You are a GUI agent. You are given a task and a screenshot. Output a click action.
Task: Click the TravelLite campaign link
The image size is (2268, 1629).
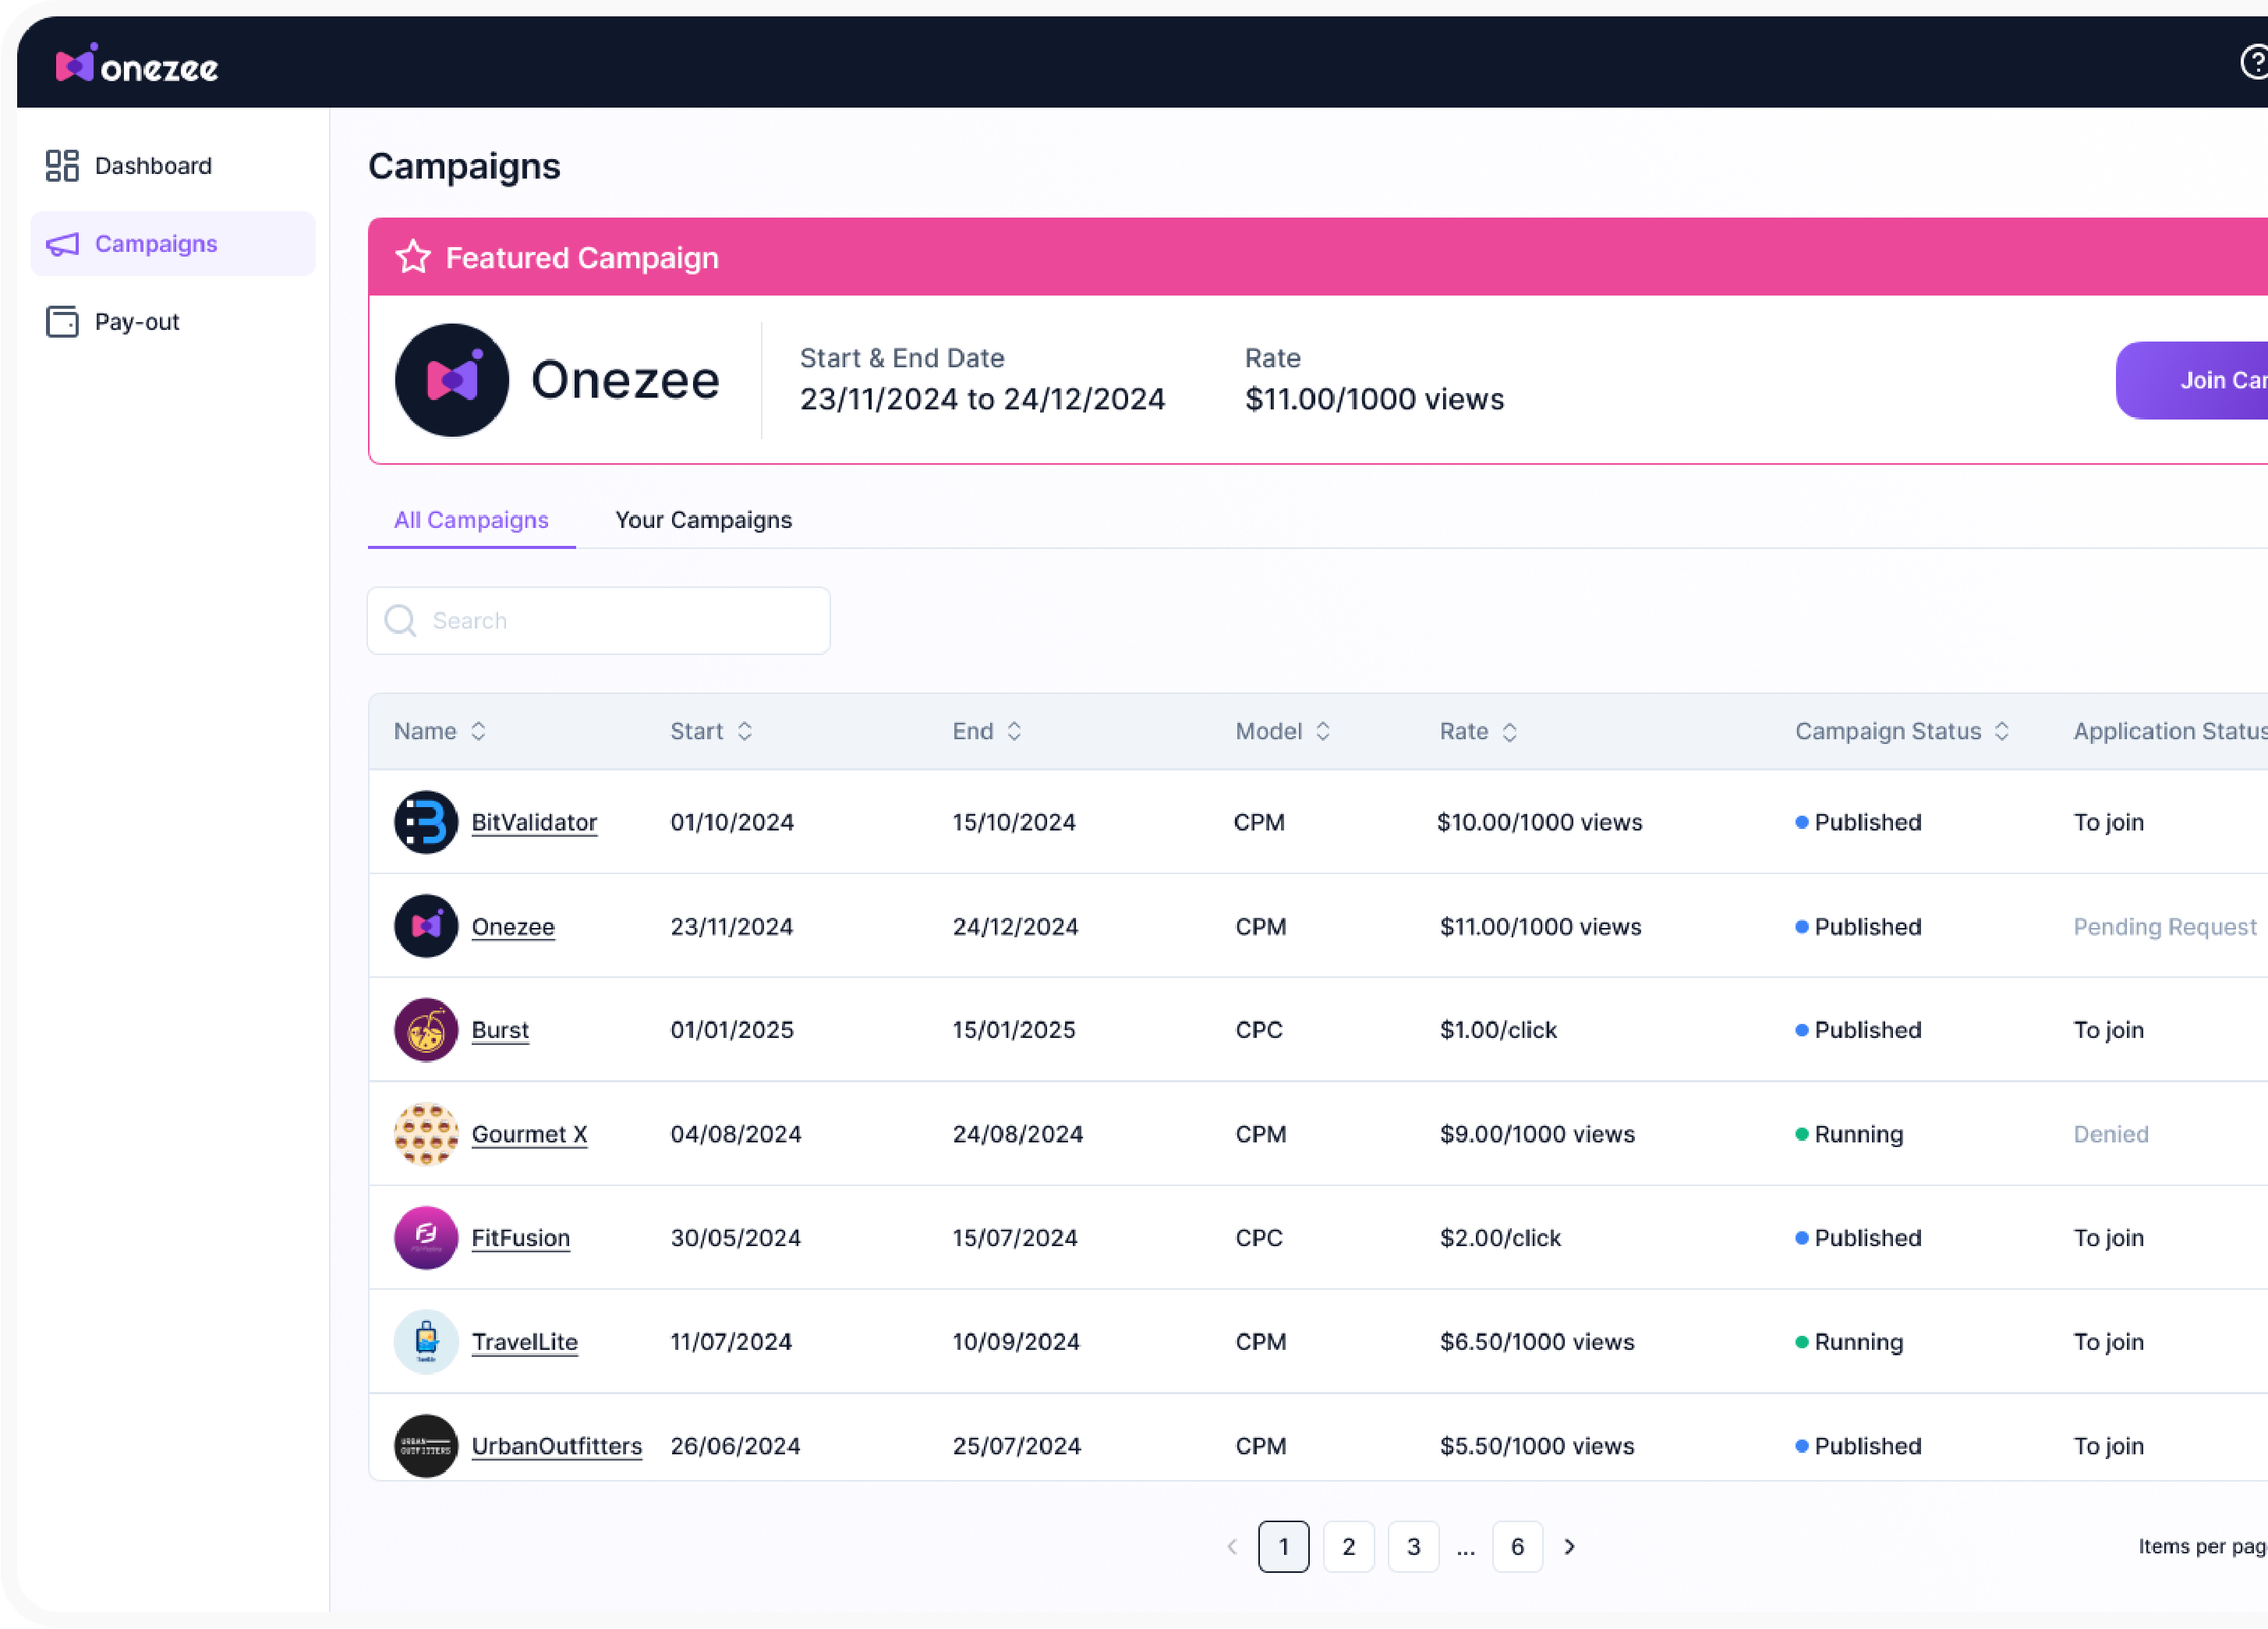(x=523, y=1340)
